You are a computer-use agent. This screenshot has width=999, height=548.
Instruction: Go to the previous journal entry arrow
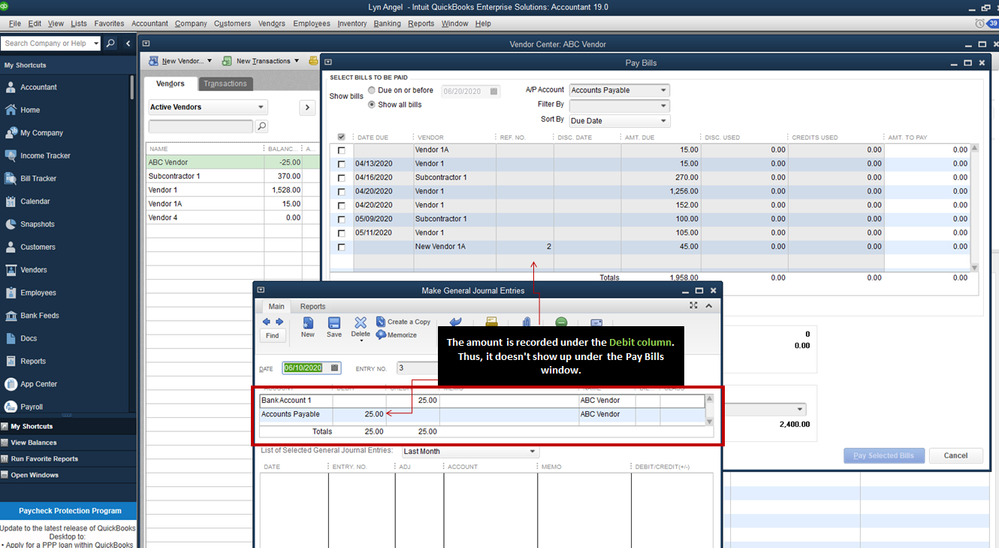[266, 322]
